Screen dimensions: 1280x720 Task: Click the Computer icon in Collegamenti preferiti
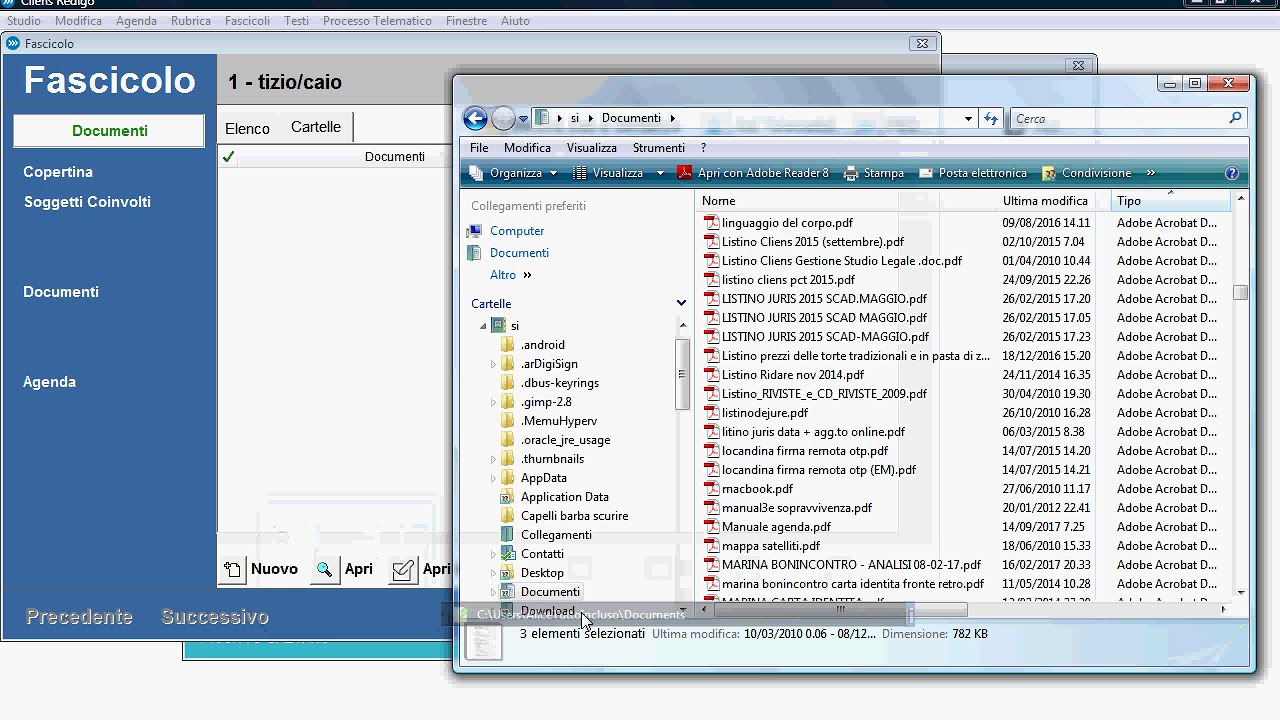[475, 231]
